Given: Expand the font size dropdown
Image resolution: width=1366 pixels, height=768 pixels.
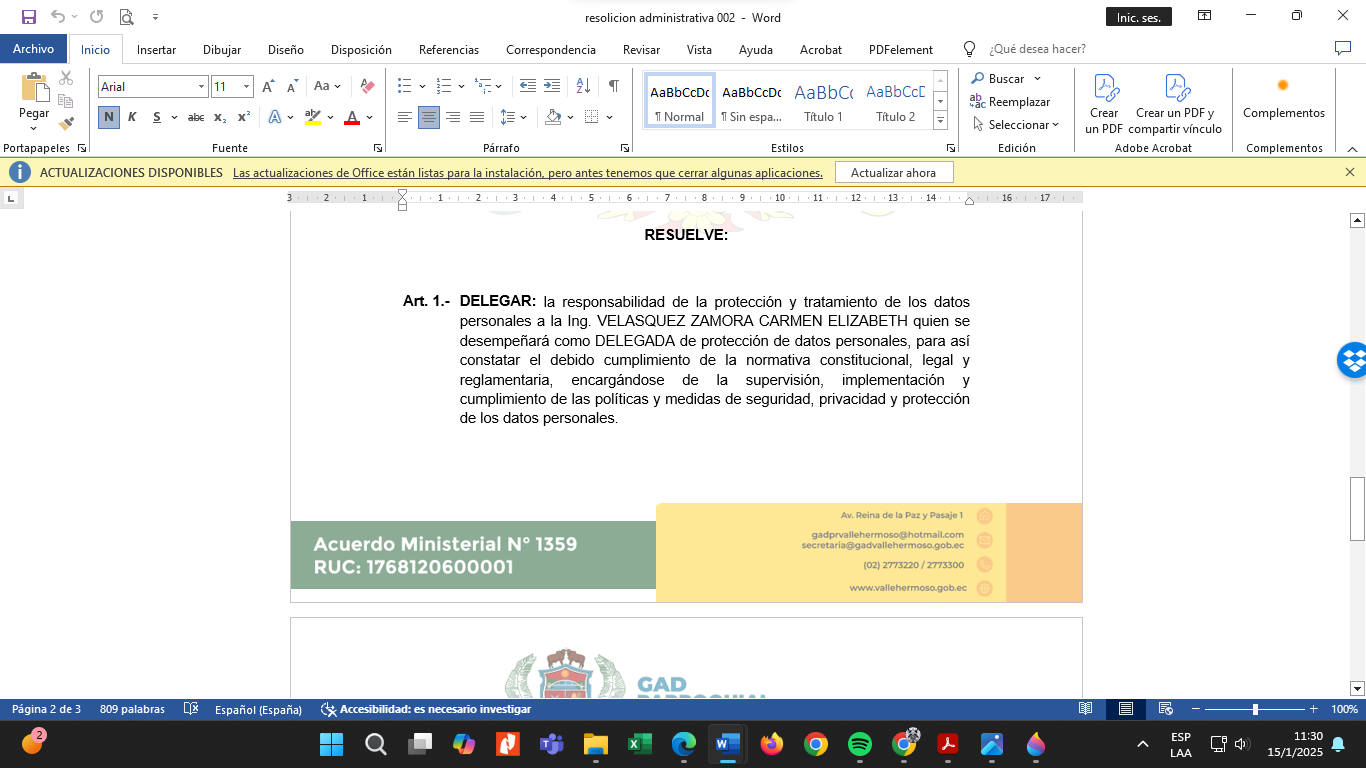Looking at the screenshot, I should [246, 87].
